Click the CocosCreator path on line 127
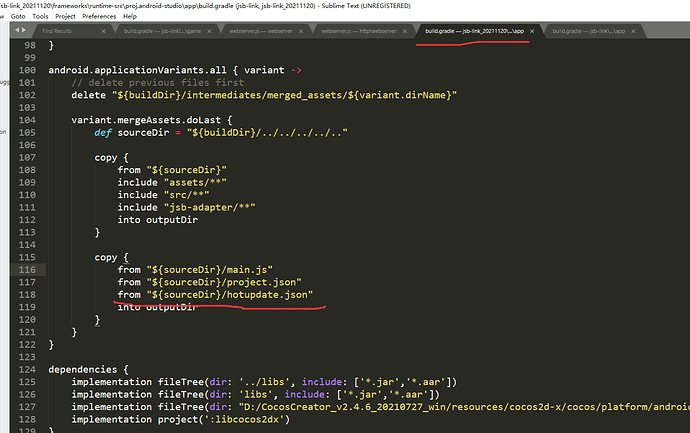The image size is (690, 433). point(464,407)
